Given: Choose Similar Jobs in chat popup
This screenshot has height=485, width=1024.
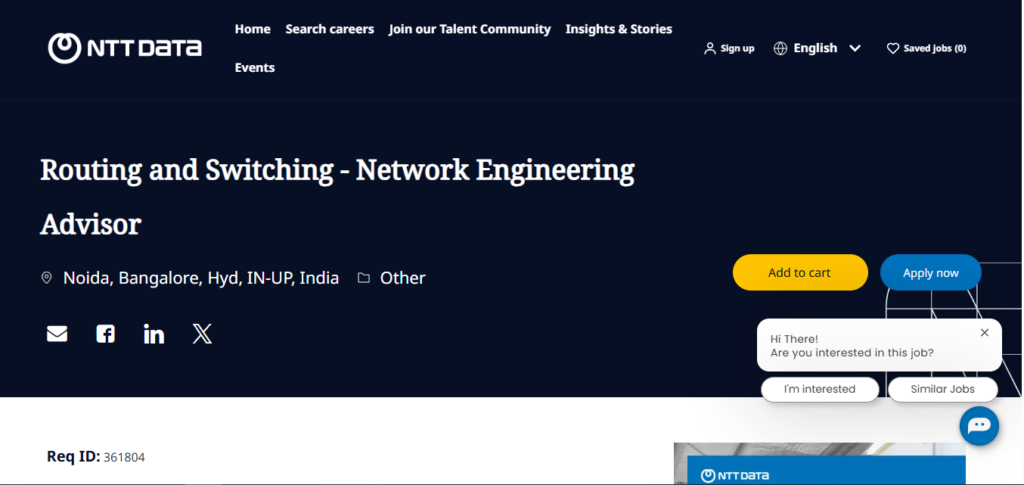Looking at the screenshot, I should coord(942,389).
